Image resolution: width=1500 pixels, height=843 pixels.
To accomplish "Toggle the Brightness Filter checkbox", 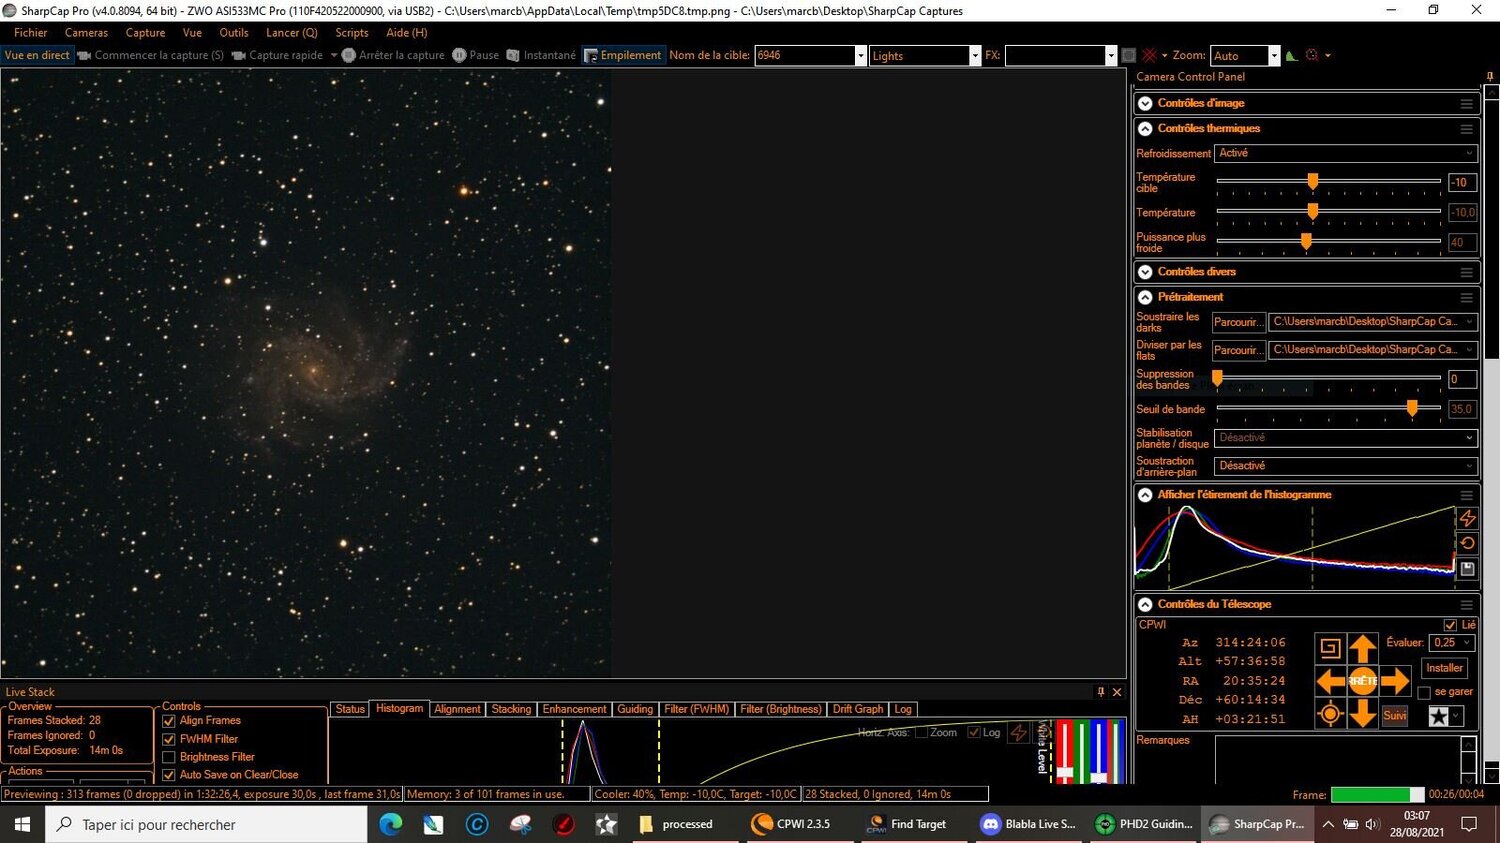I will tap(168, 757).
